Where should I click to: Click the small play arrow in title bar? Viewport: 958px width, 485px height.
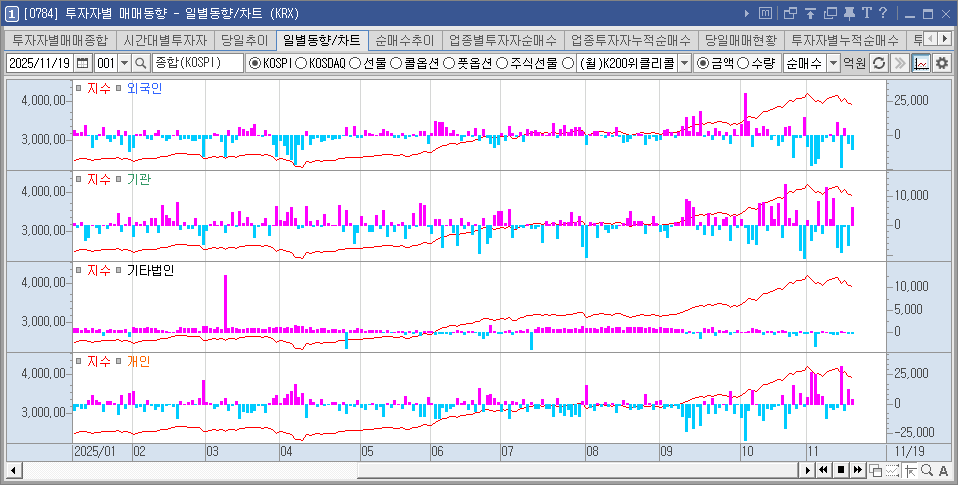click(747, 13)
